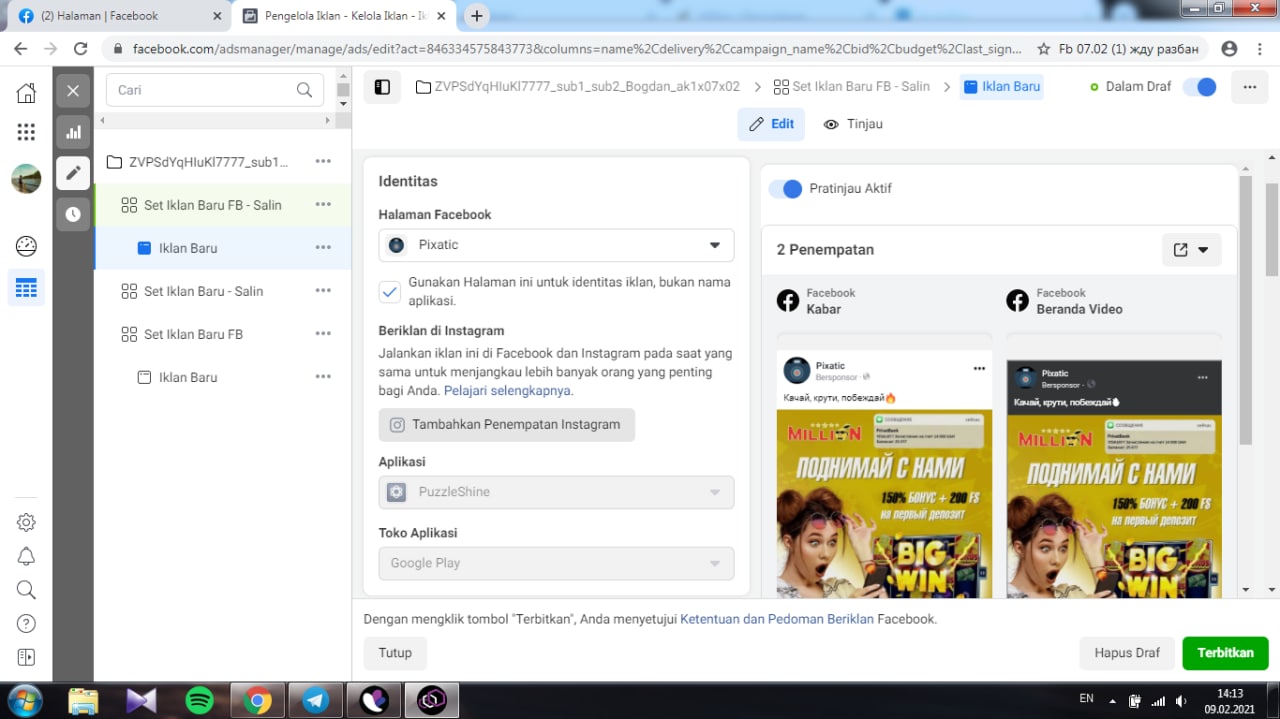
Task: Click the Beranda Video ad preview thumbnail
Action: click(1114, 478)
